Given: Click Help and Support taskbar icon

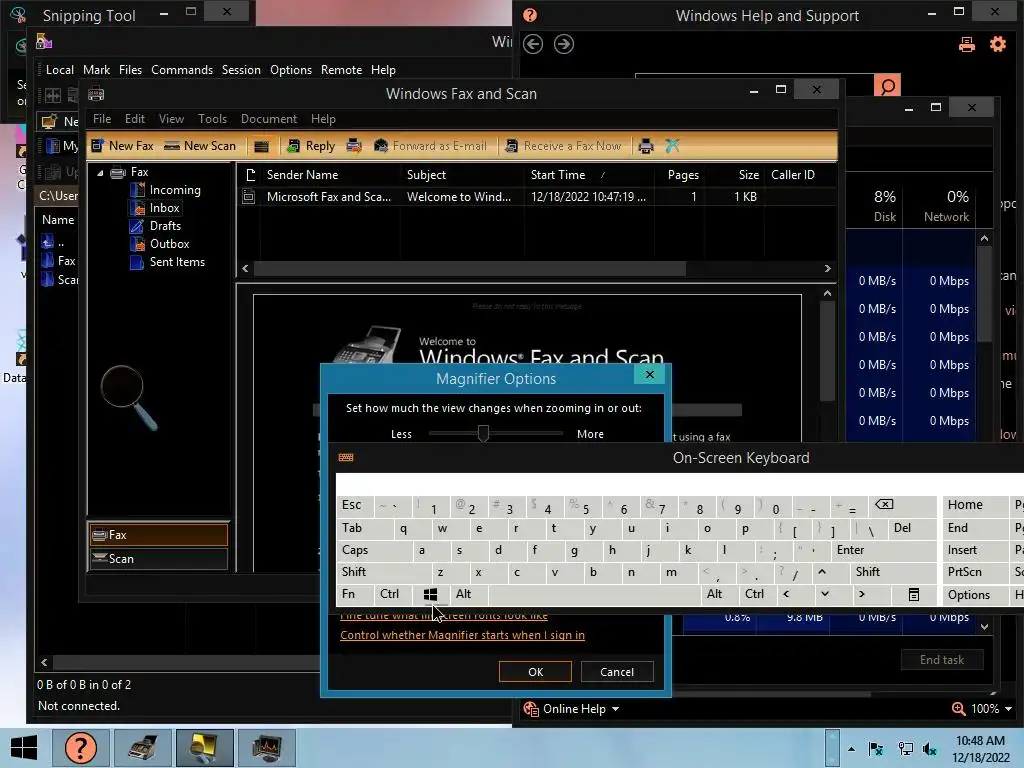Looking at the screenshot, I should (80, 748).
